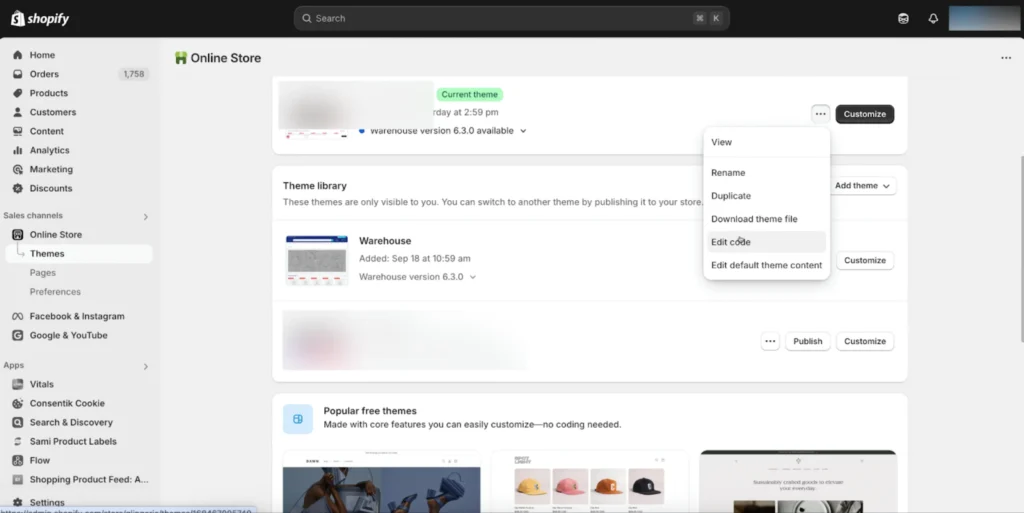This screenshot has height=513, width=1024.
Task: Click the Discounts badge icon
Action: [x=18, y=188]
